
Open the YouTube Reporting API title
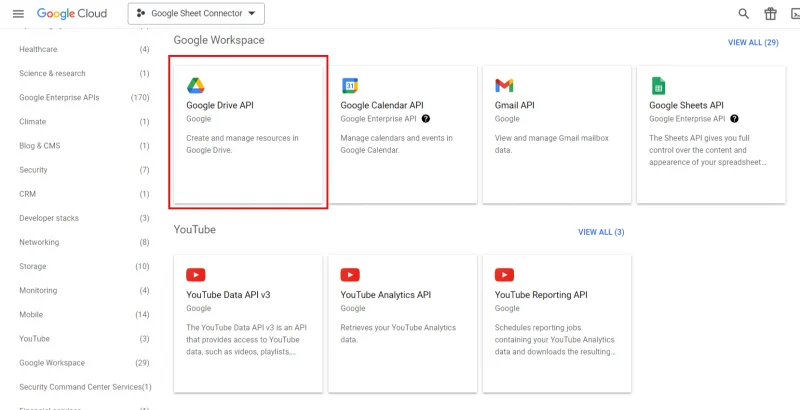(541, 295)
